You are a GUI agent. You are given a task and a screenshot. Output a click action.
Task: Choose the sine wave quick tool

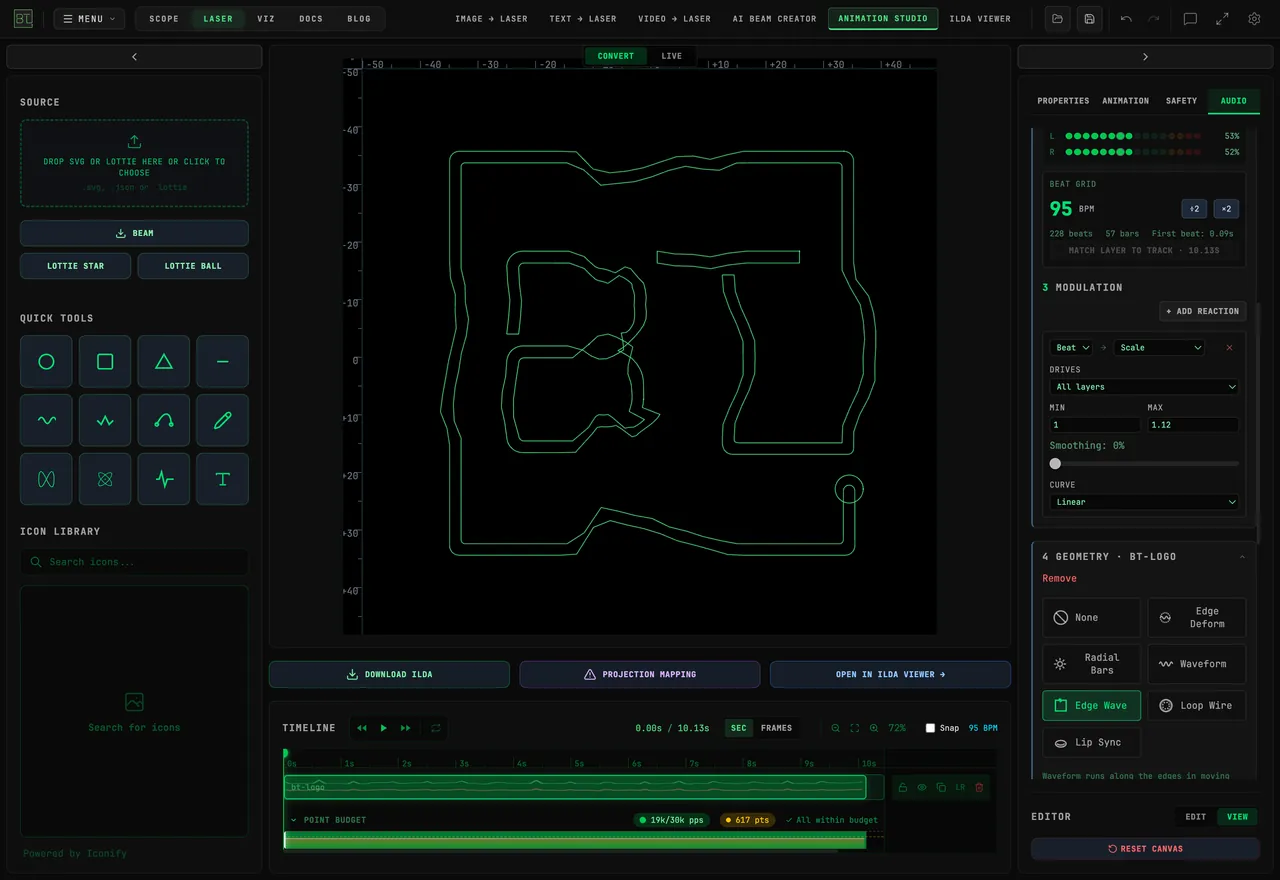[x=46, y=421]
